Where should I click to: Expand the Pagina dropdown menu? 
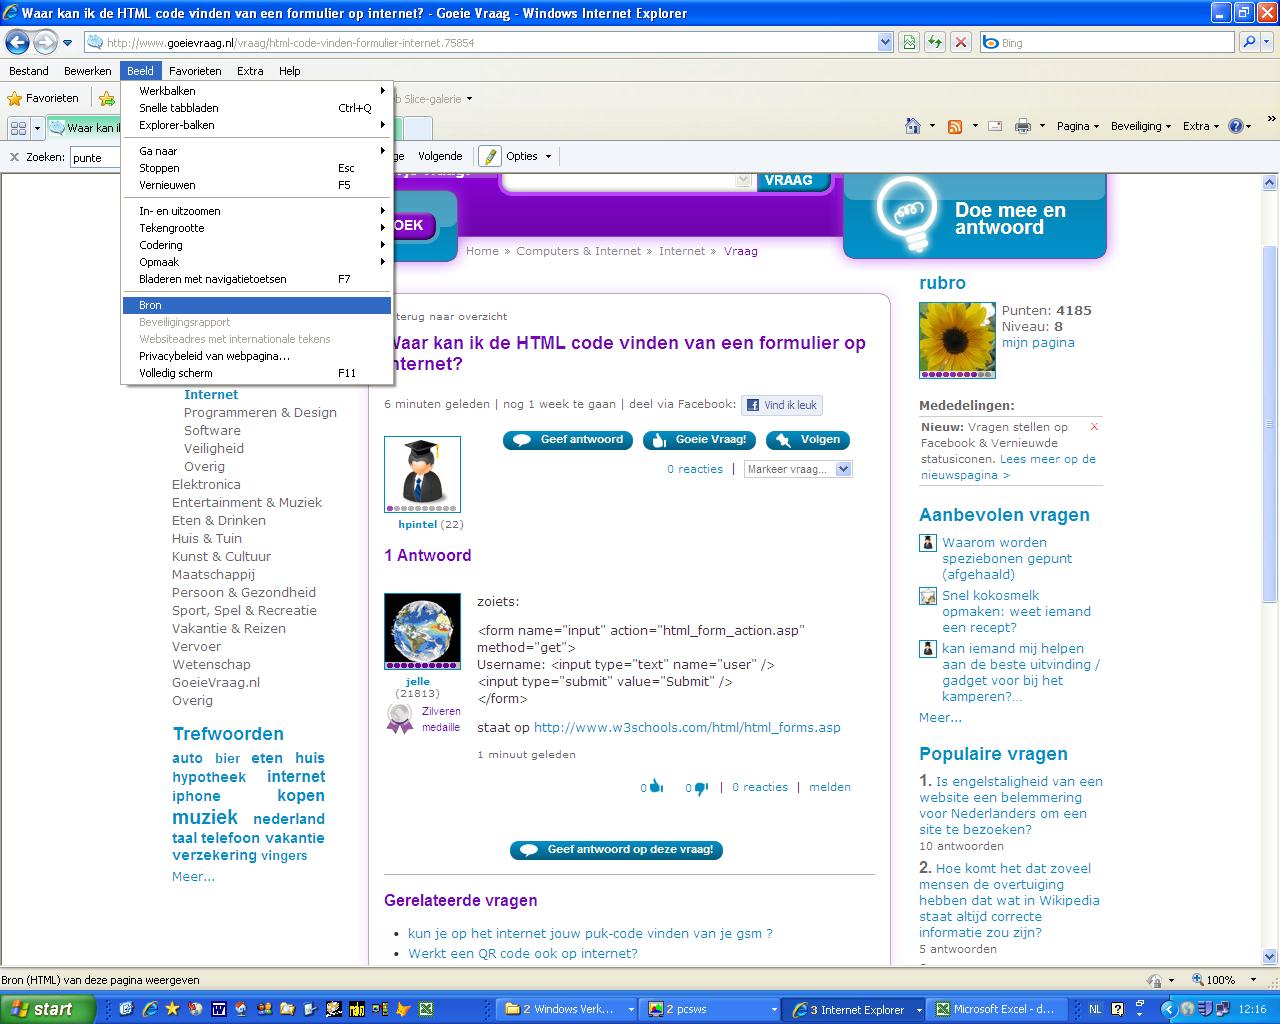pos(1077,126)
